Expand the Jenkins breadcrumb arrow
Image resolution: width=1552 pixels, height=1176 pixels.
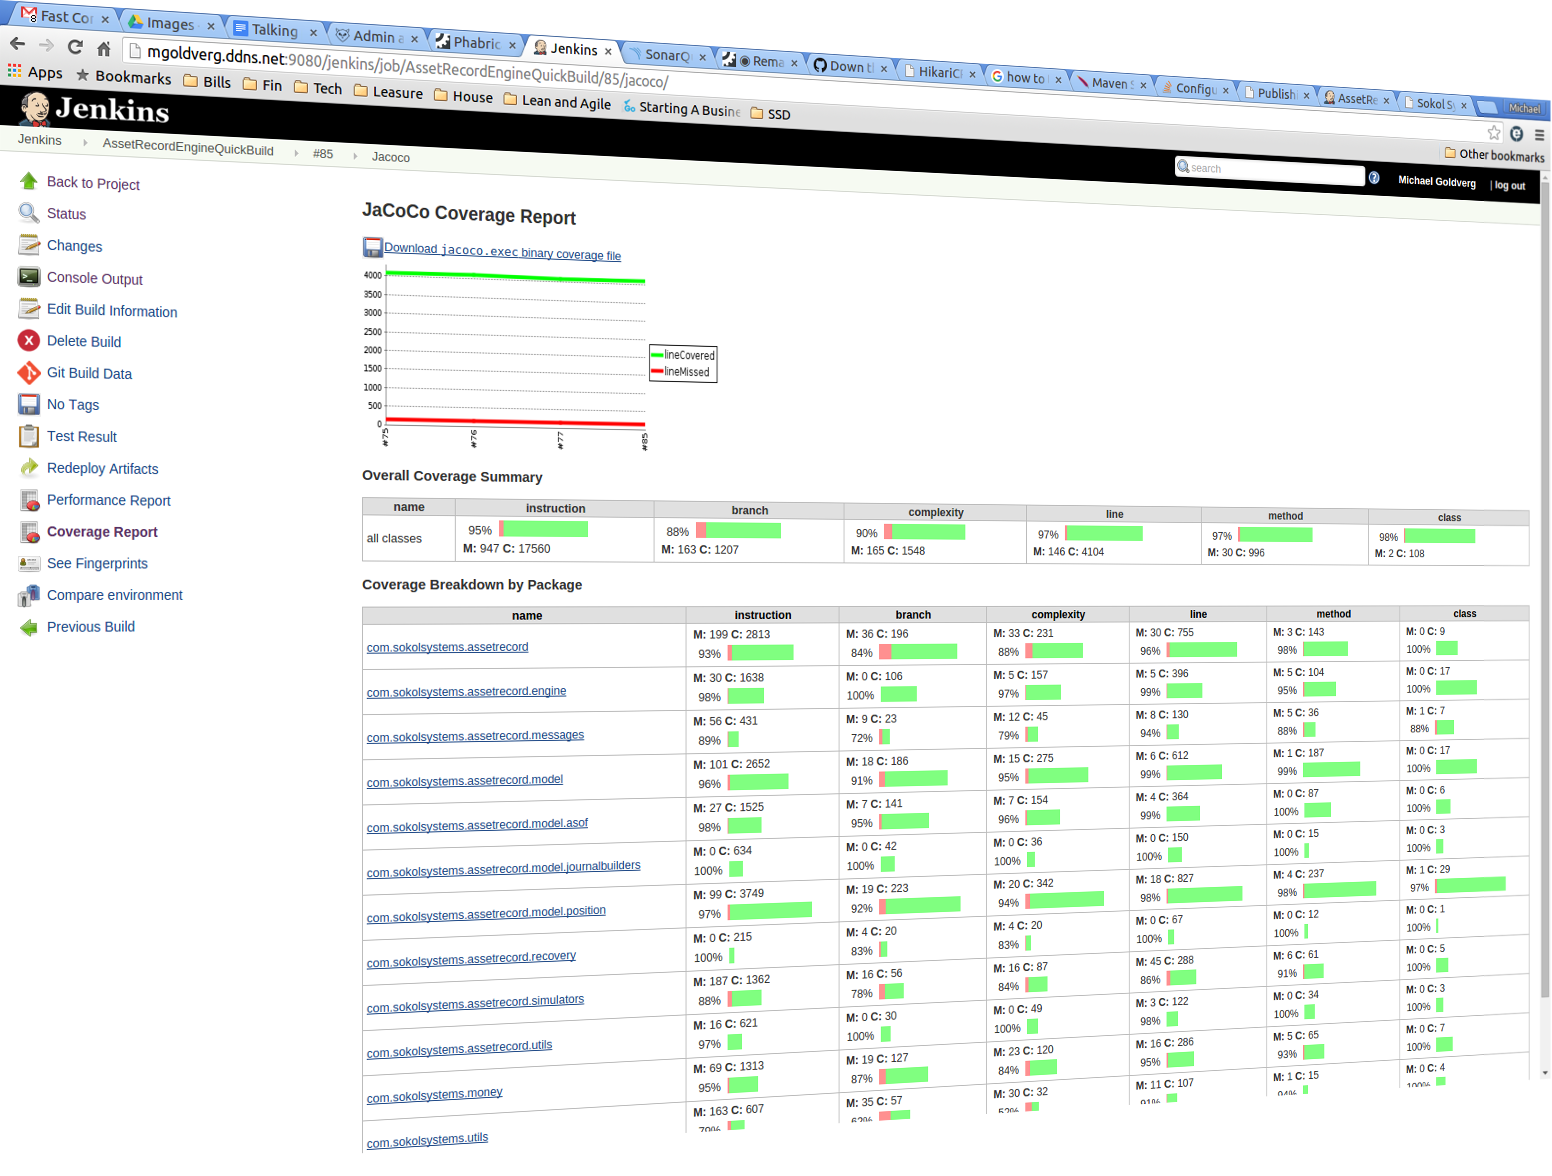[85, 143]
